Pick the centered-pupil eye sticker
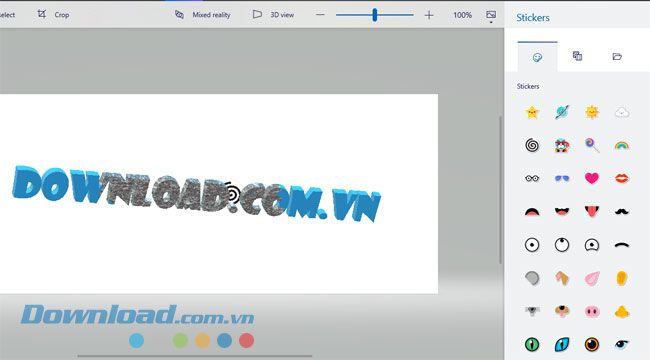Screen dimensions: 650x360 pos(532,245)
